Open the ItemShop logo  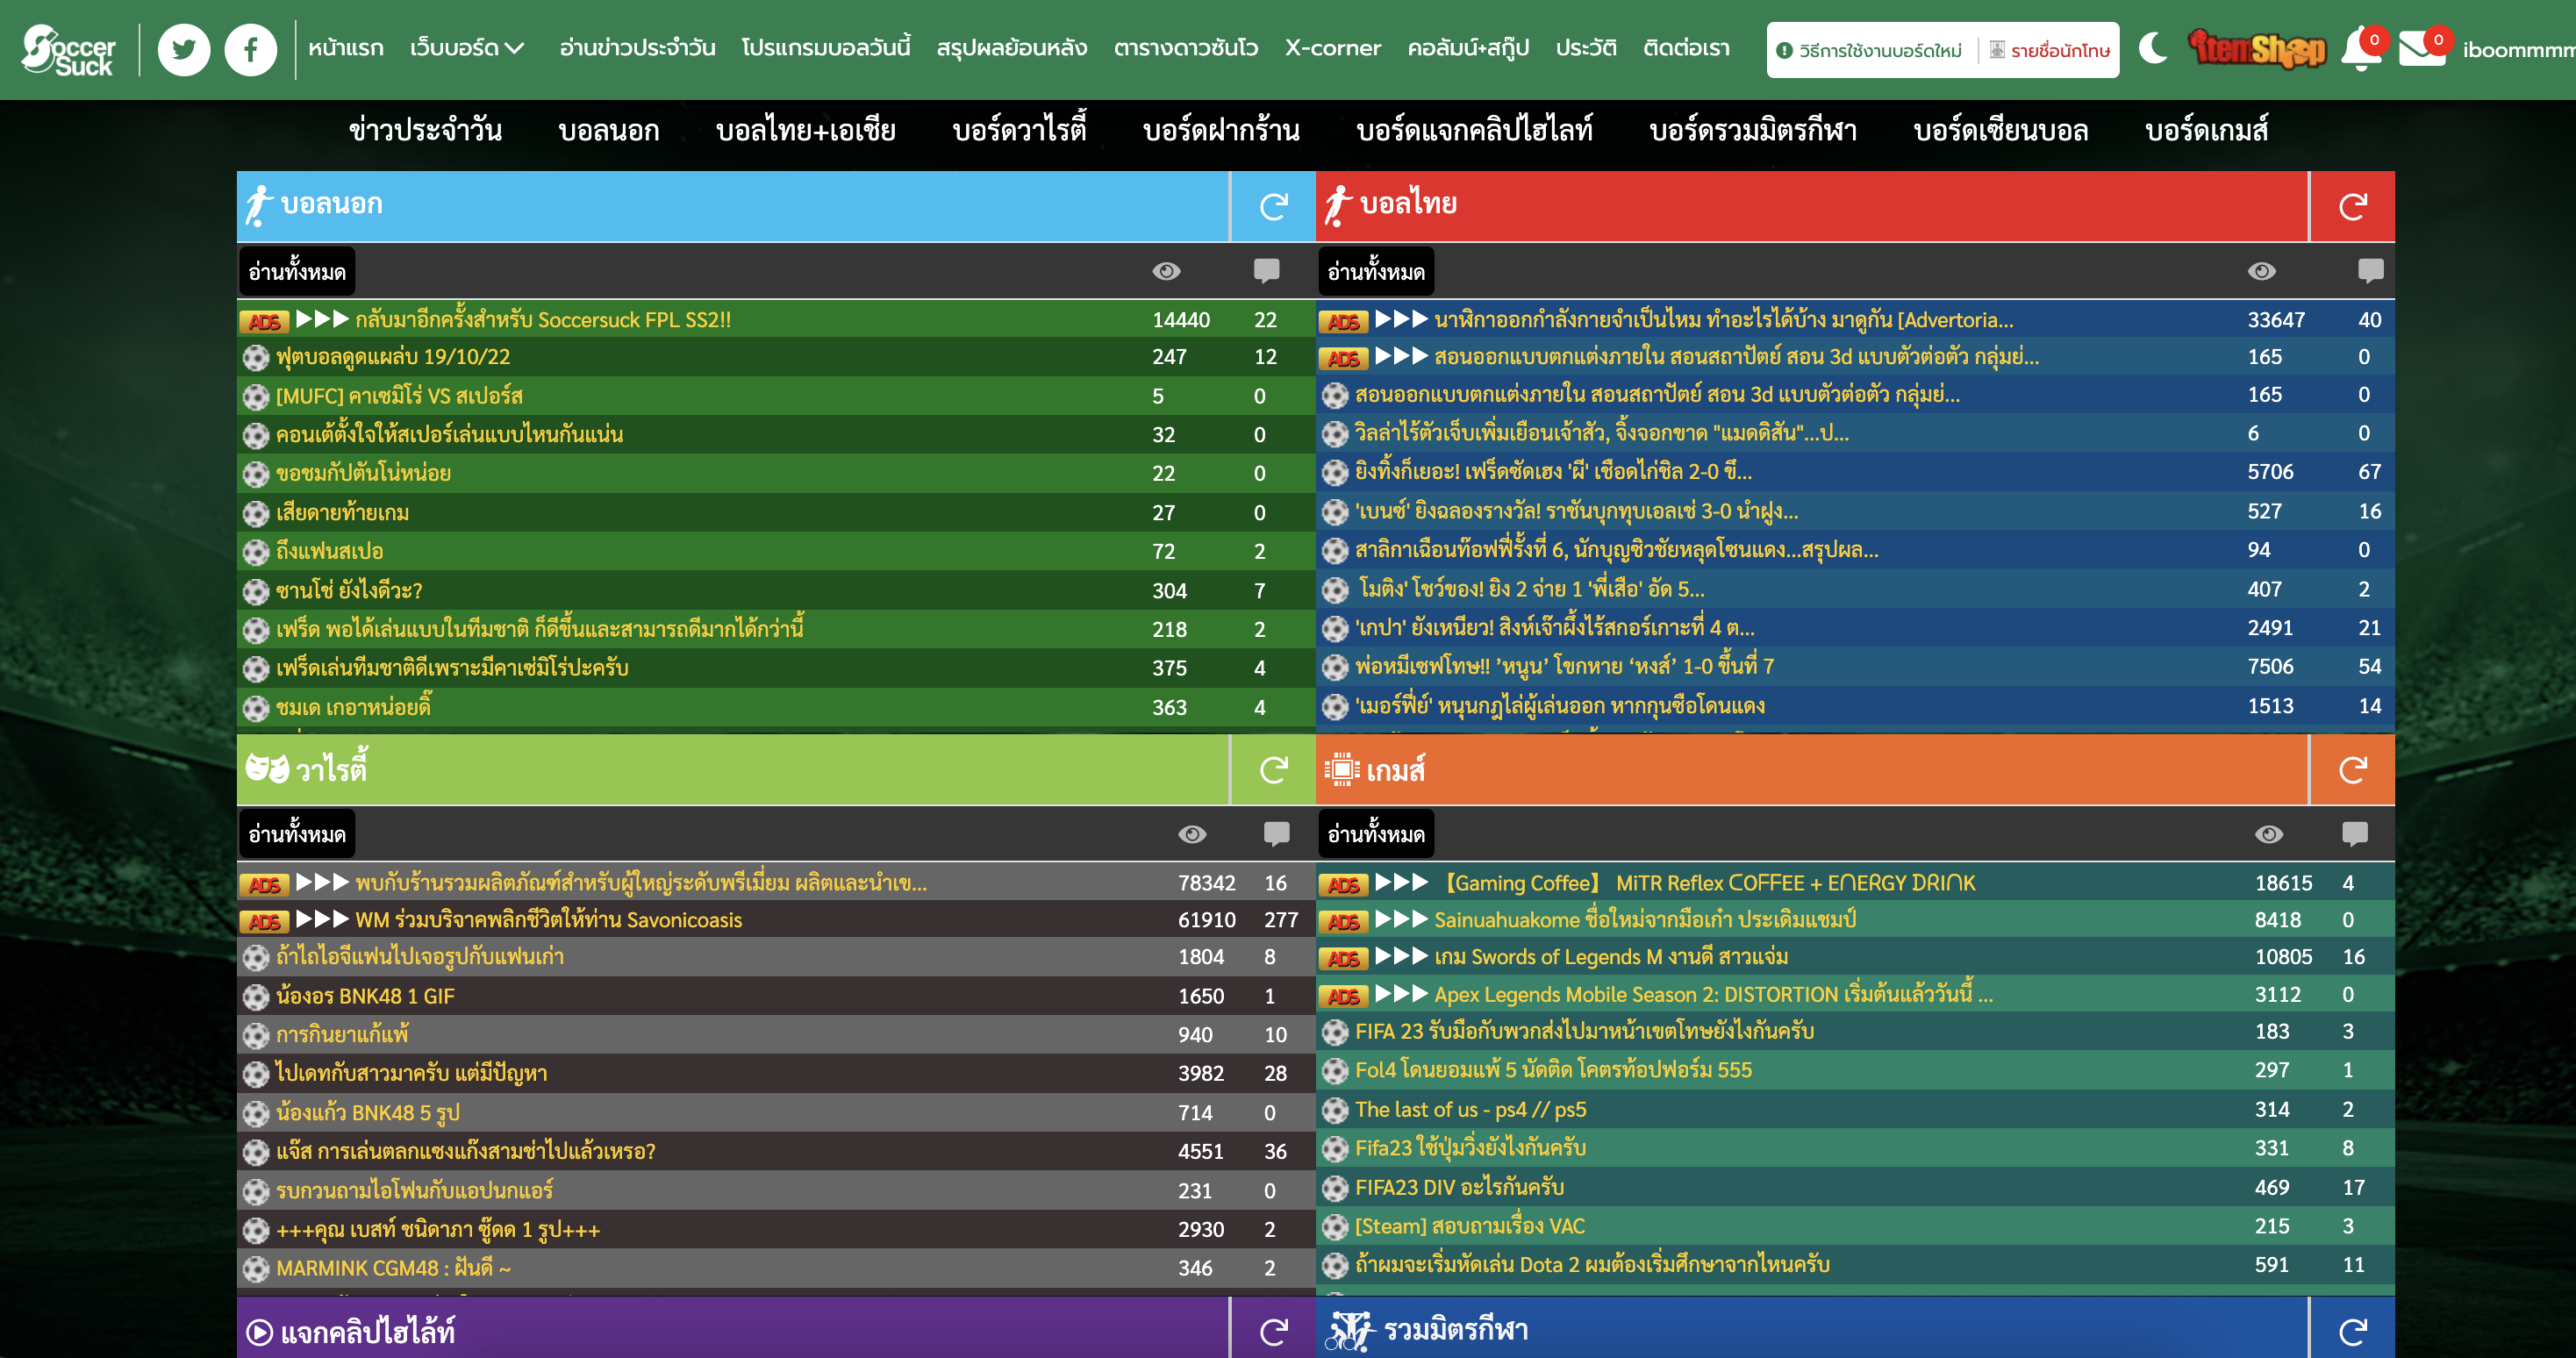click(2256, 48)
